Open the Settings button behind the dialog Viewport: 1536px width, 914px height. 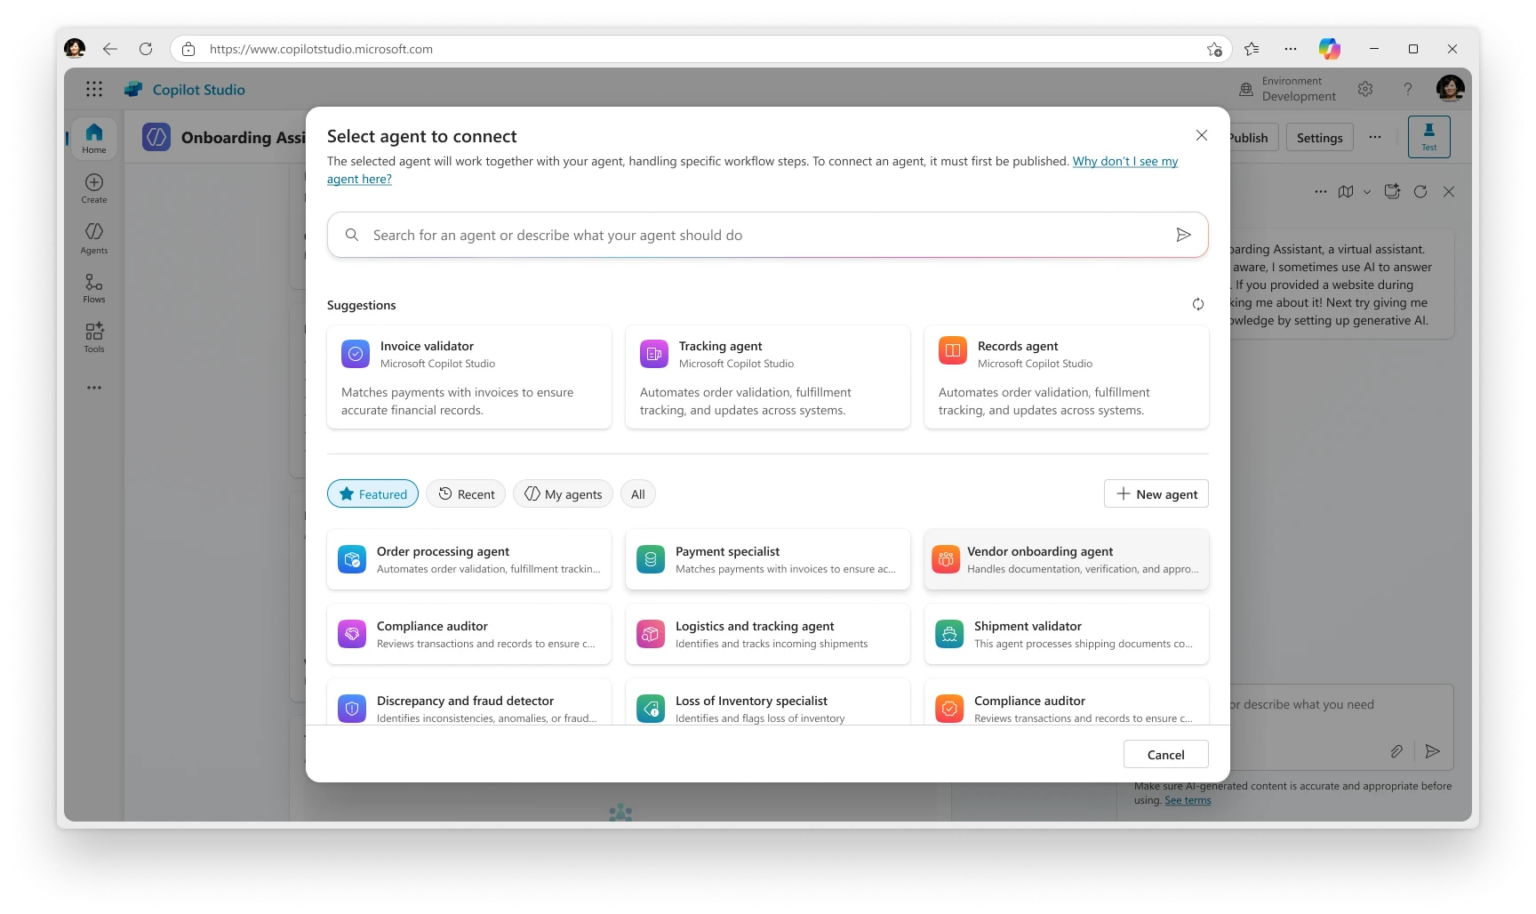click(1319, 138)
